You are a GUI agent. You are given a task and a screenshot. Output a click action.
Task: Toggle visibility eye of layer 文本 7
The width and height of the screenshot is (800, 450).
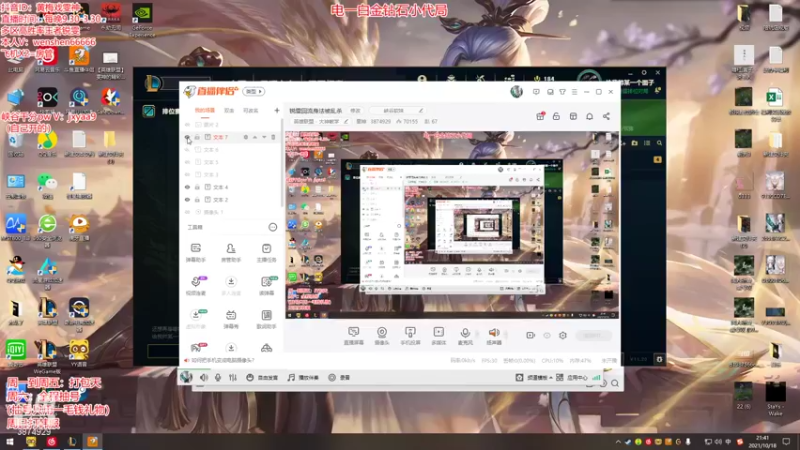187,137
